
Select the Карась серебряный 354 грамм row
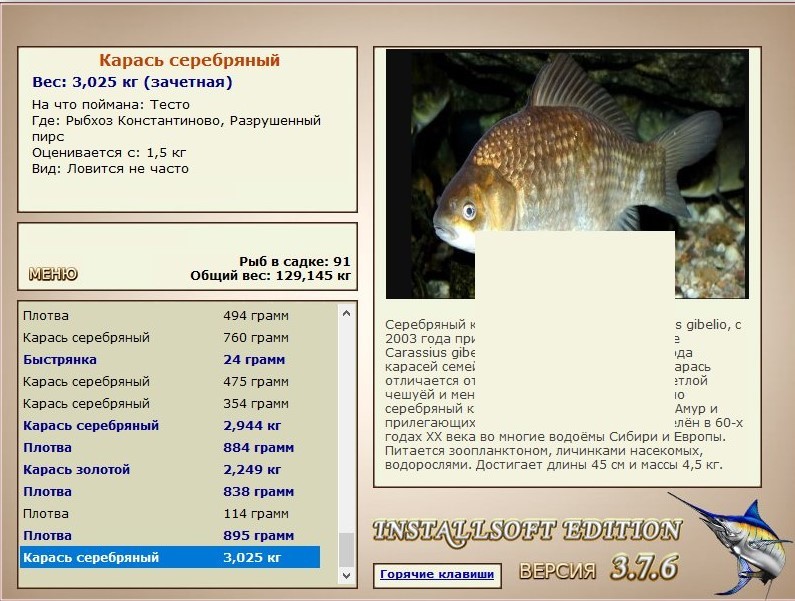point(170,403)
